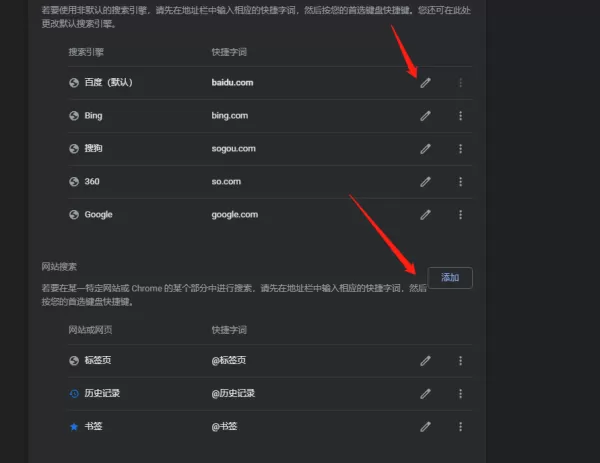Open more actions menu for 书签
Viewport: 600px width, 463px height.
click(460, 426)
